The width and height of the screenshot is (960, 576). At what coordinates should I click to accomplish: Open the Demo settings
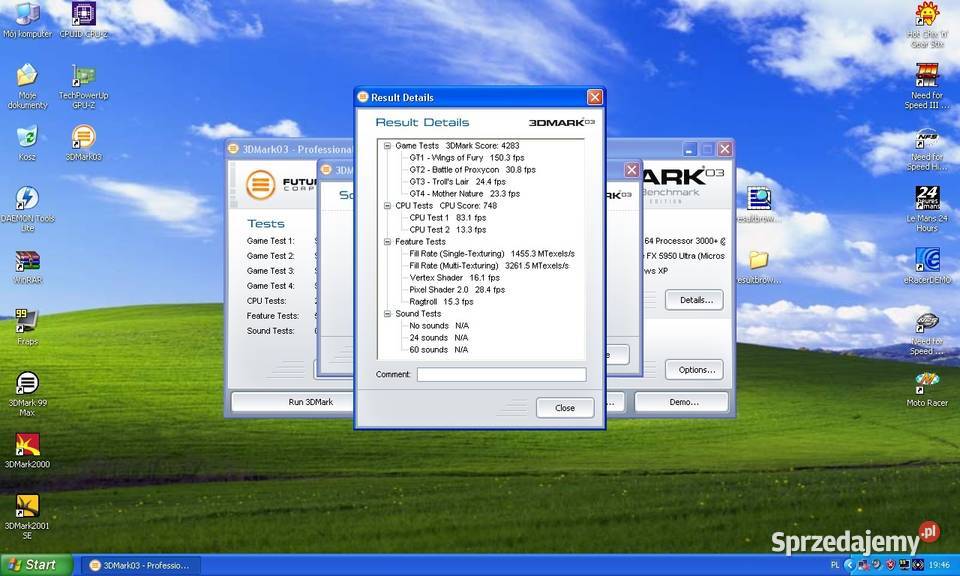[x=684, y=401]
